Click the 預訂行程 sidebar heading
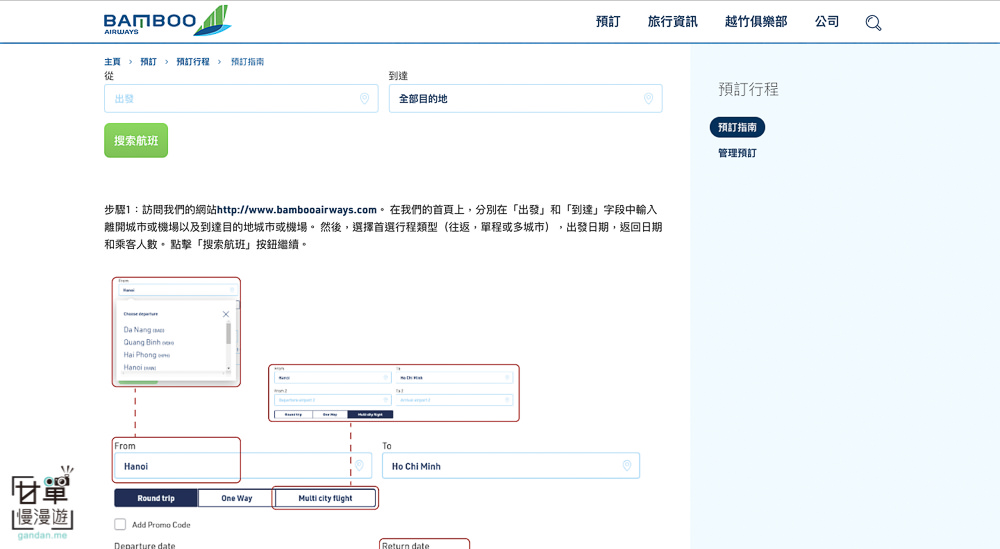Screen dimensions: 1000x549 (x=748, y=89)
